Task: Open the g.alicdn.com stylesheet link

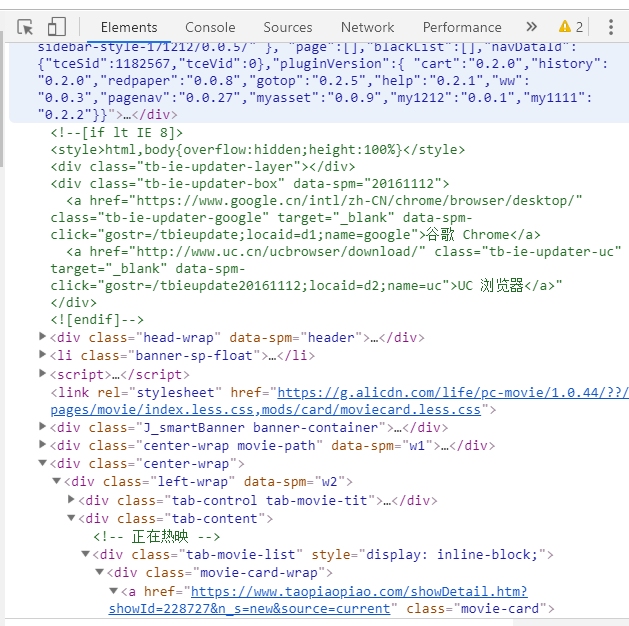Action: click(x=452, y=393)
